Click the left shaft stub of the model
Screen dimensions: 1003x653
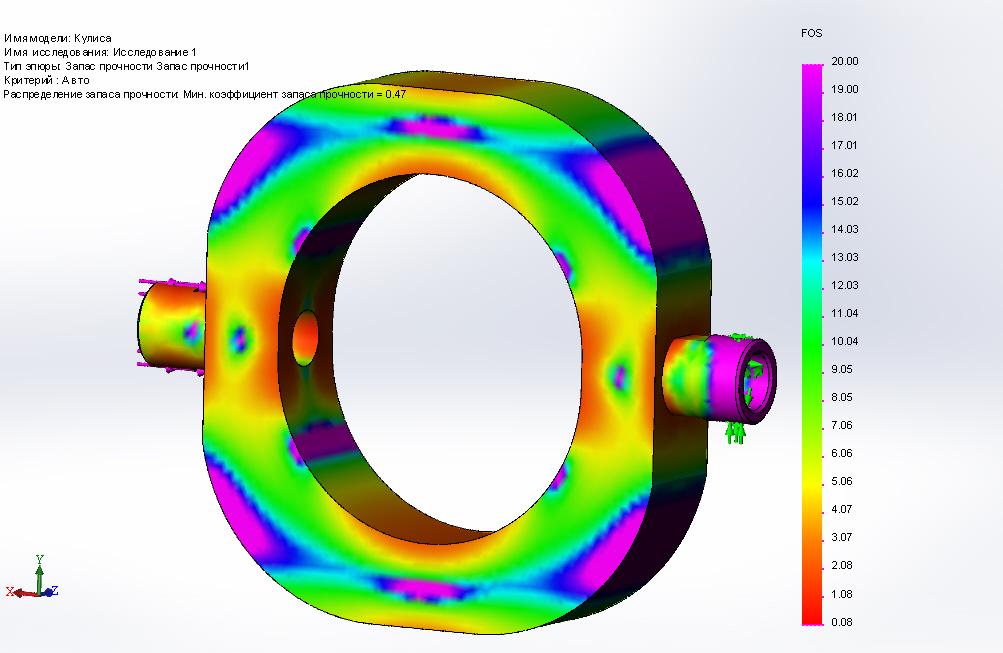171,324
